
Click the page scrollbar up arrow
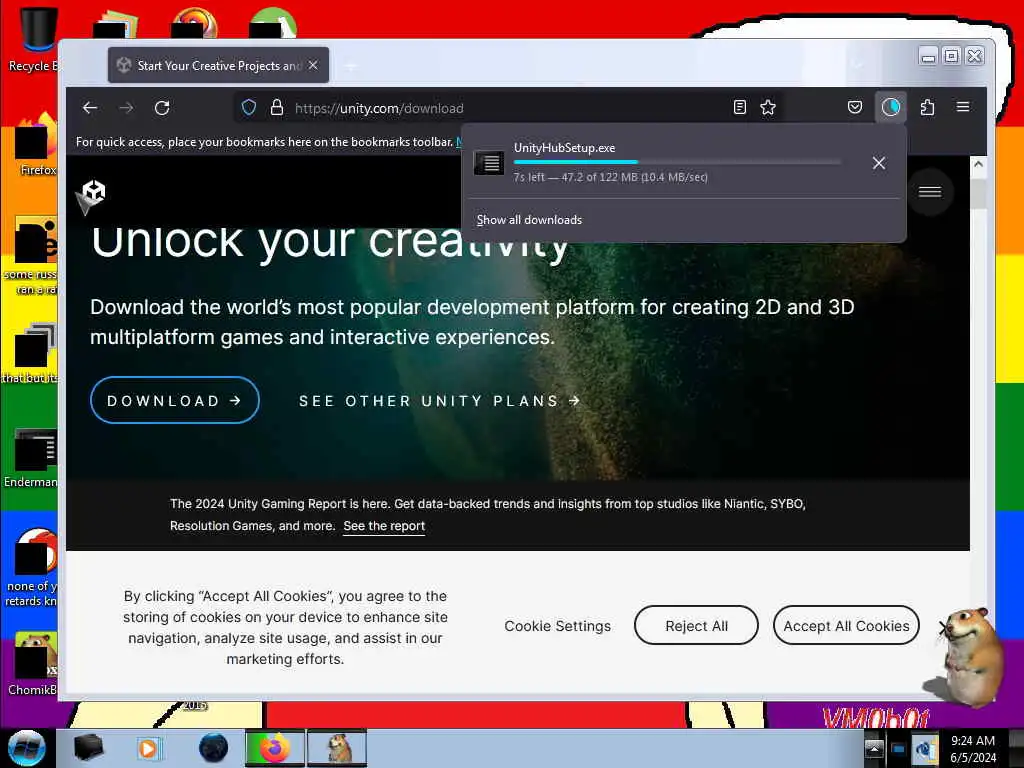click(978, 164)
